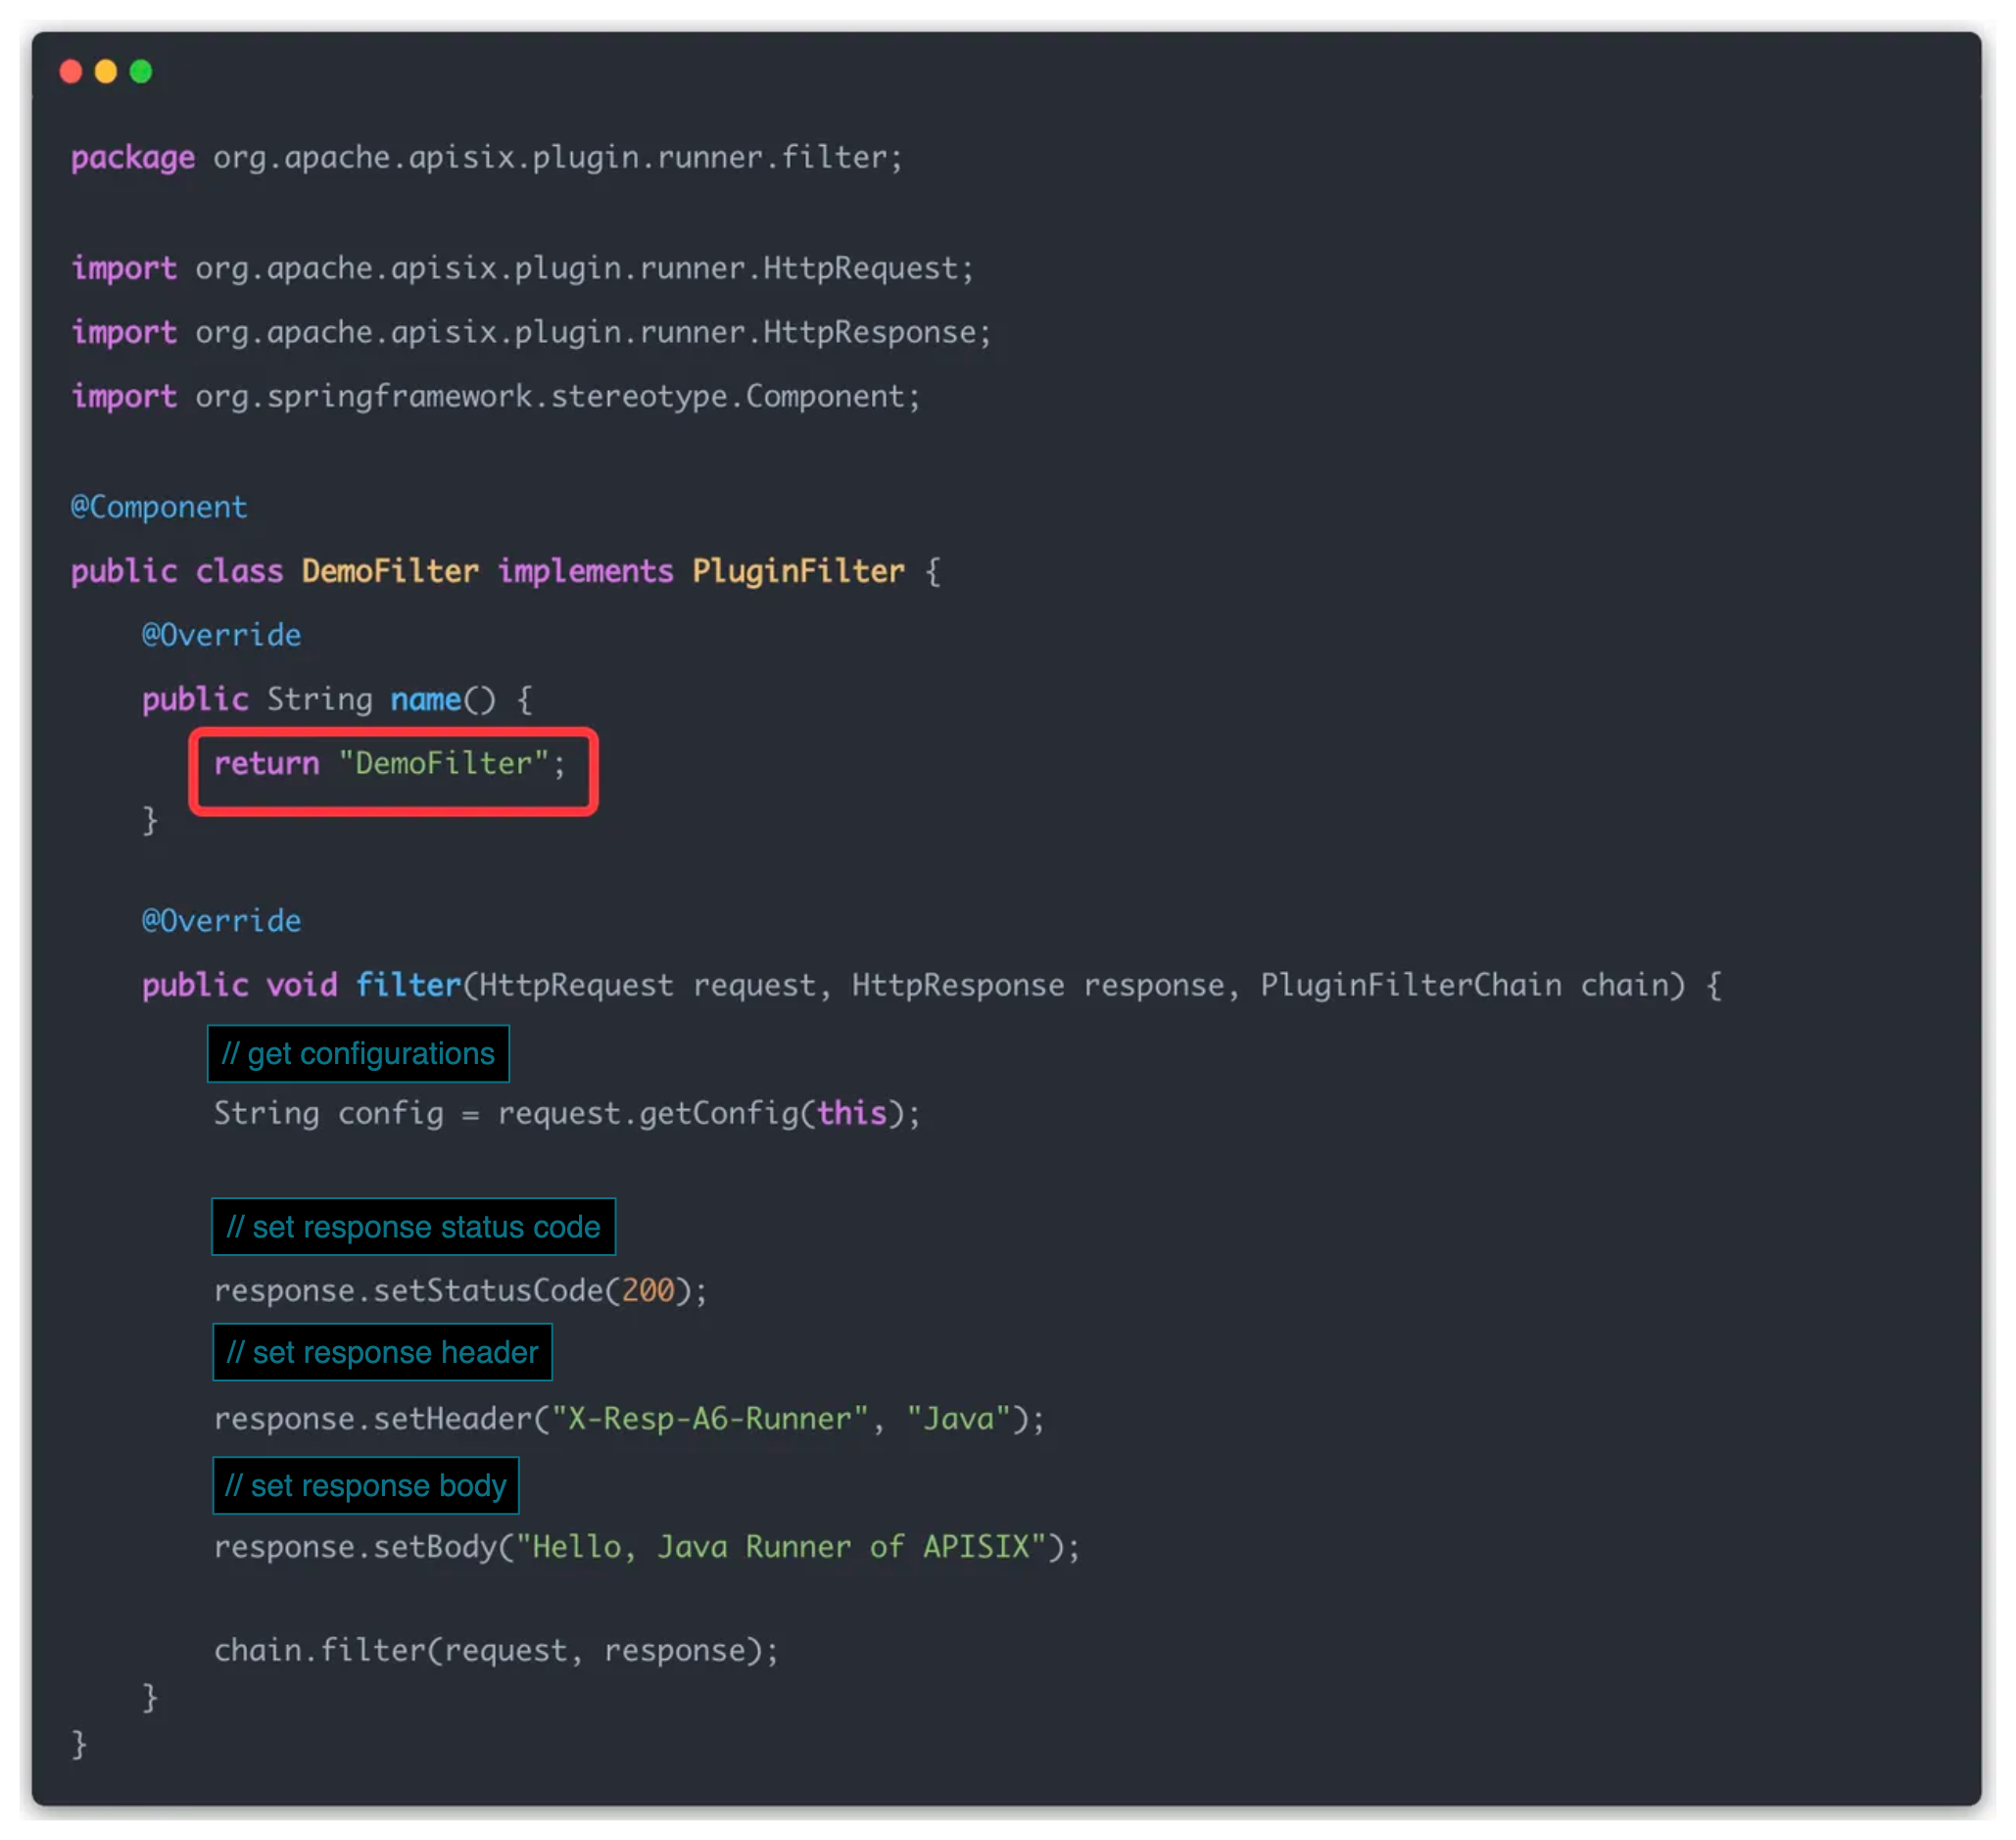Click the springframework Component import line
The height and width of the screenshot is (1840, 2016).
coord(495,396)
